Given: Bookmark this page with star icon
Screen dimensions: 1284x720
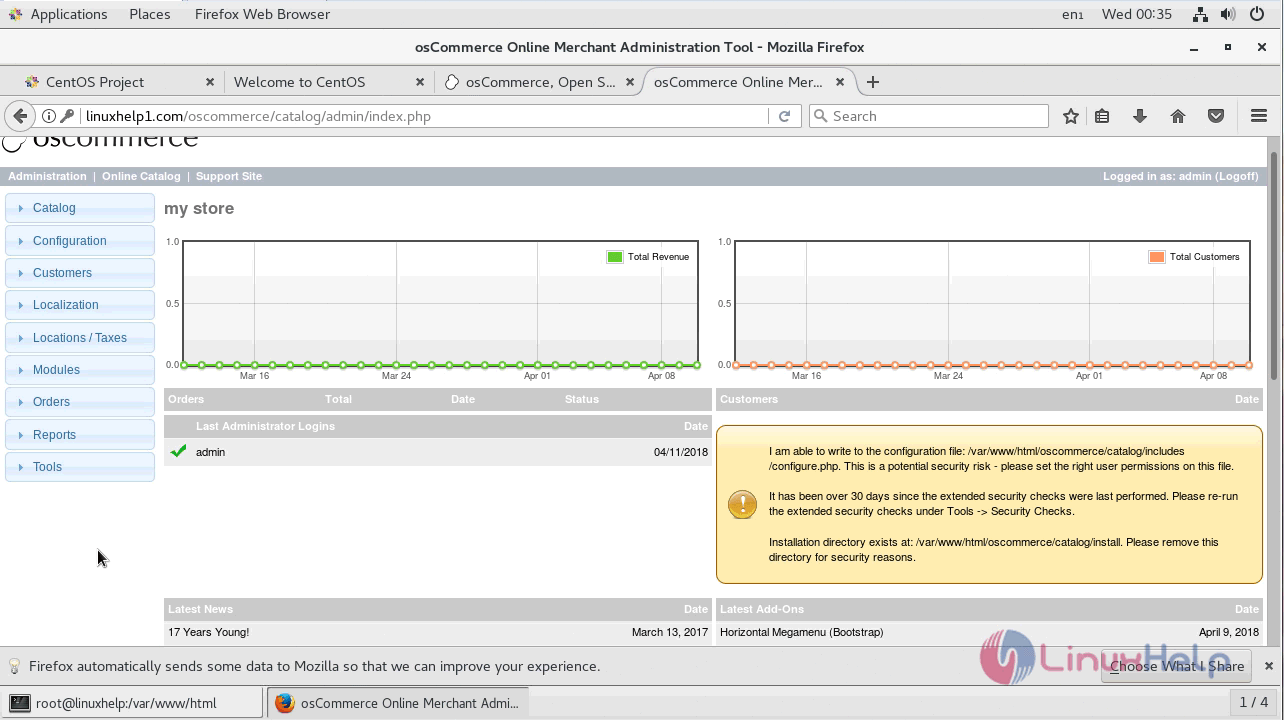Looking at the screenshot, I should [1071, 116].
